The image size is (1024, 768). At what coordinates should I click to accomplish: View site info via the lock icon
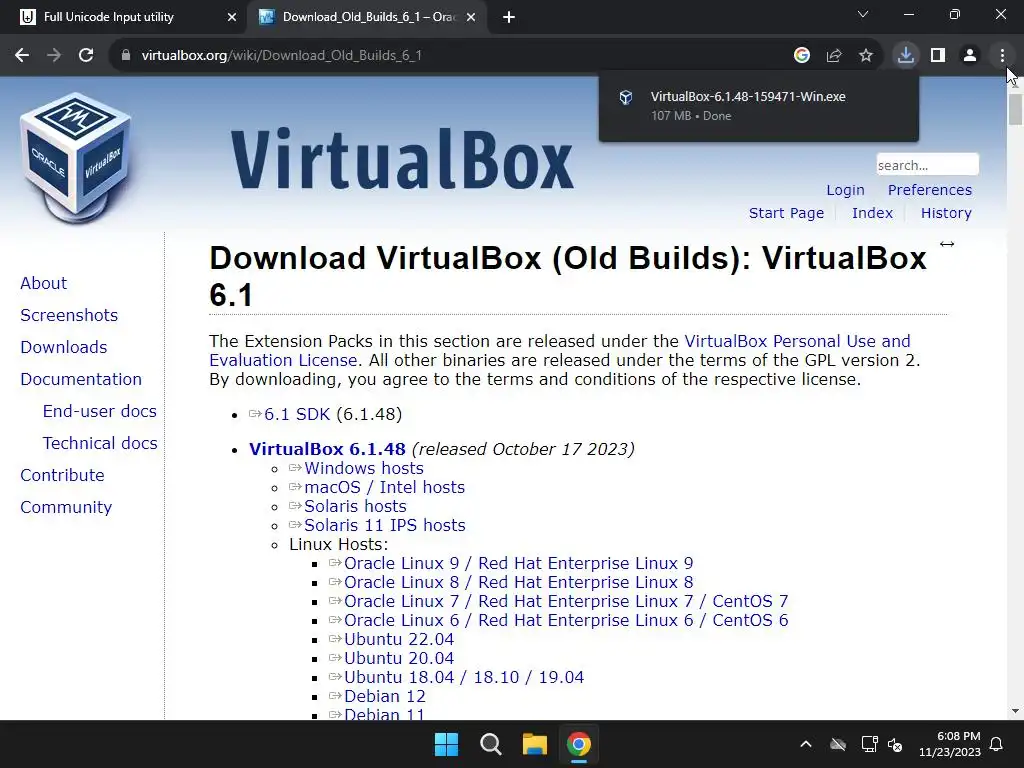point(126,56)
